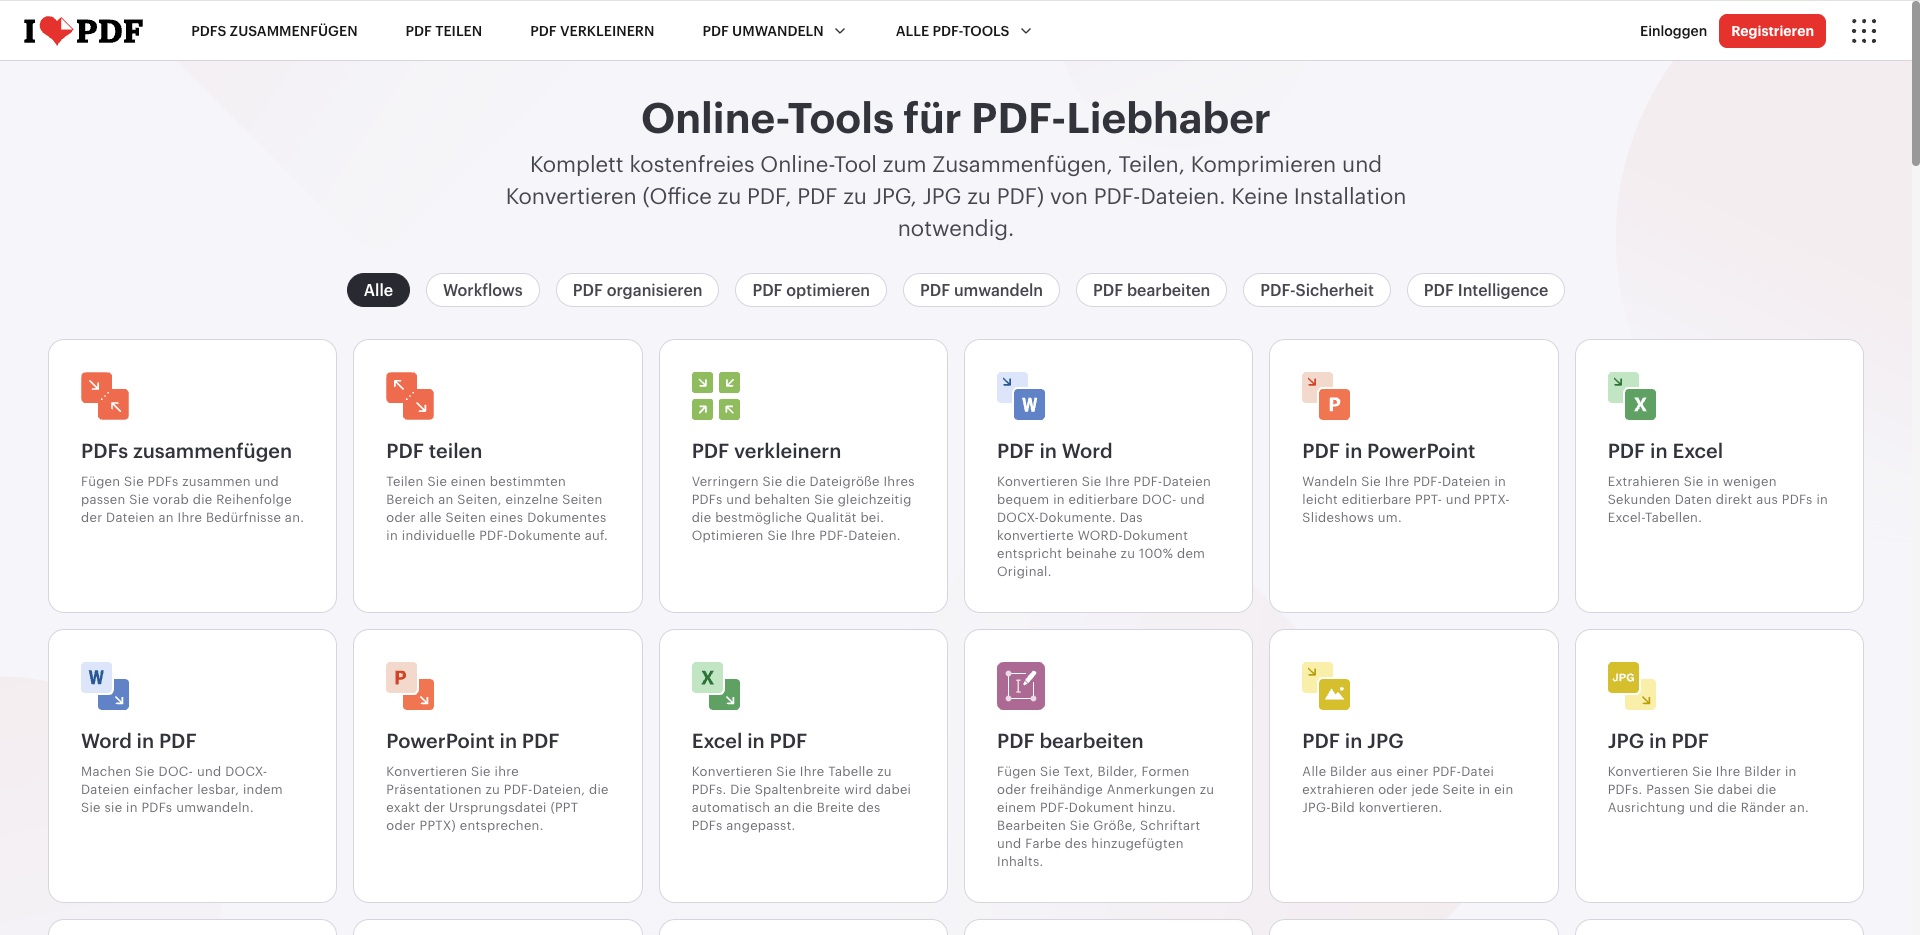Screen dimensions: 1920x935
Task: Open the PowerPoint in PDF card title
Action: 472,741
